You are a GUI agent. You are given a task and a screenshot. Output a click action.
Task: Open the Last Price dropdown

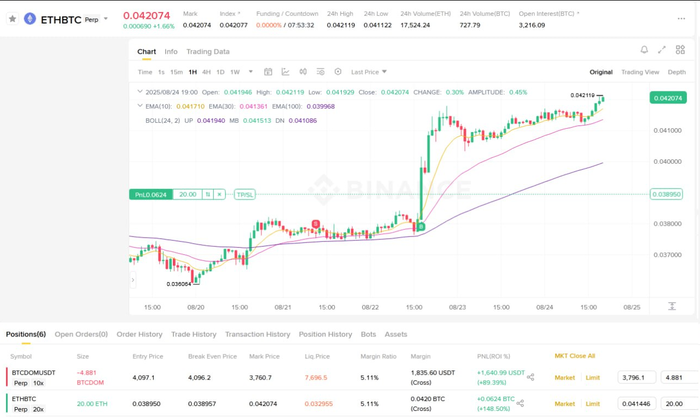click(x=368, y=72)
